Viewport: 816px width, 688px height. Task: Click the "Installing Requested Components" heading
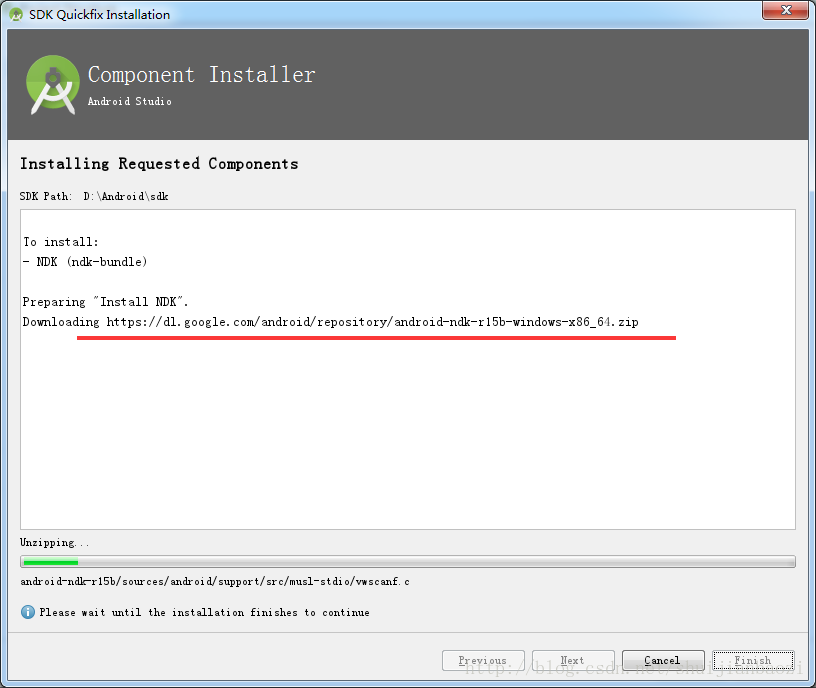159,164
